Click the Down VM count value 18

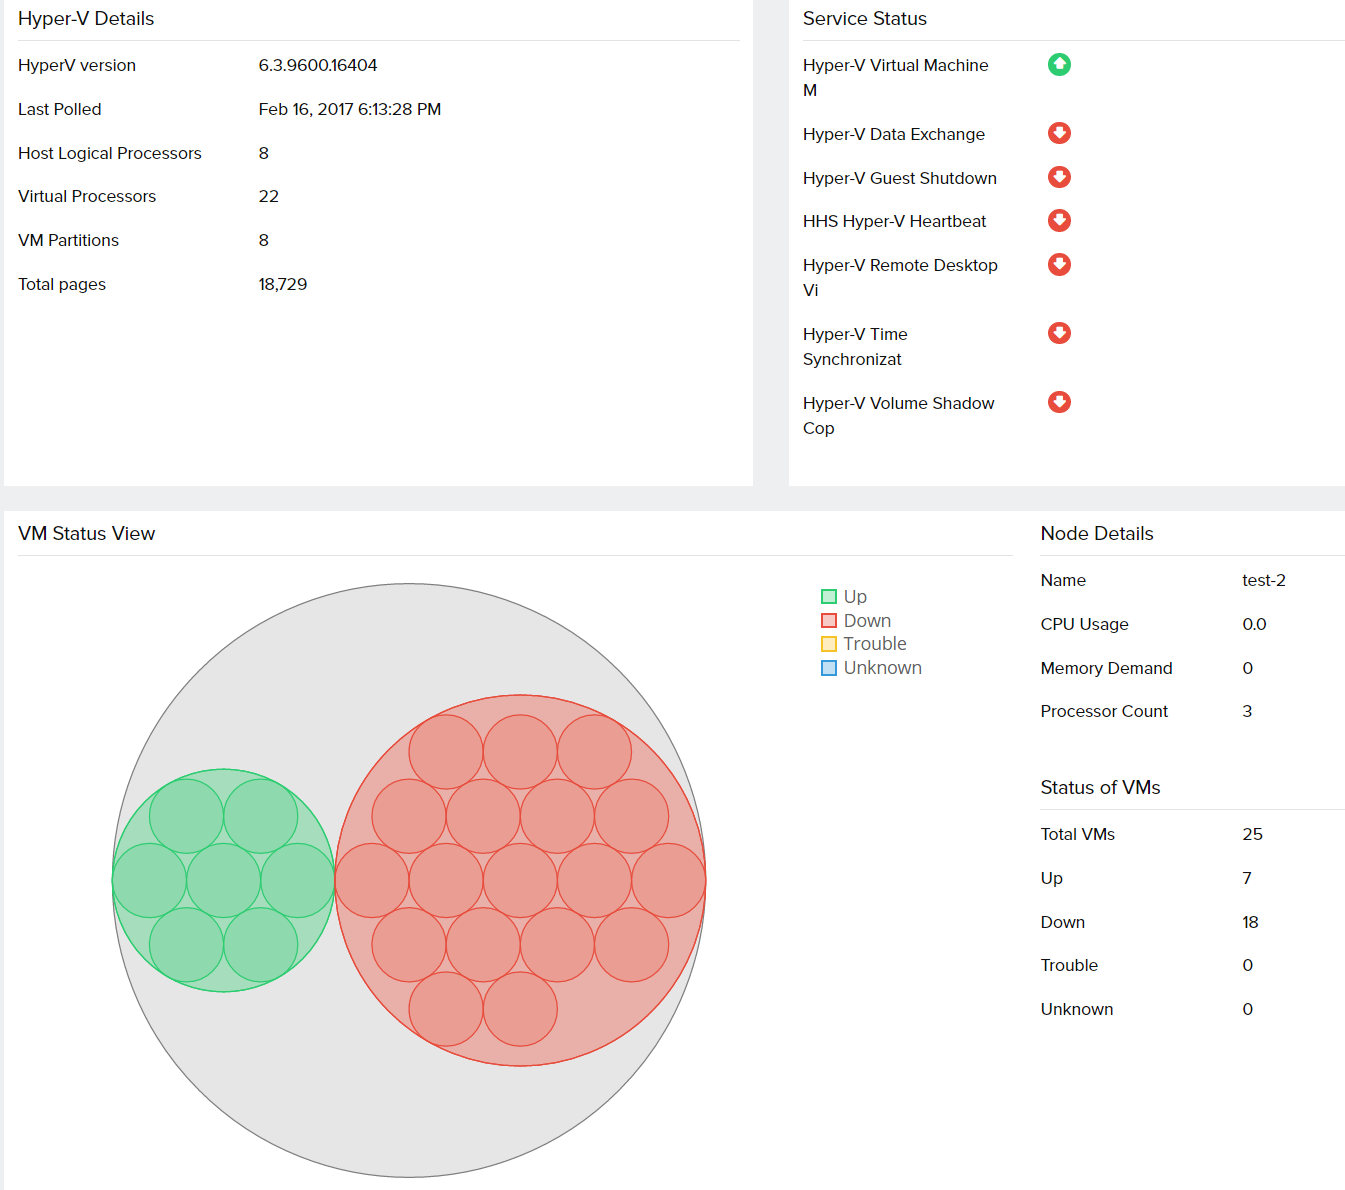coord(1250,922)
